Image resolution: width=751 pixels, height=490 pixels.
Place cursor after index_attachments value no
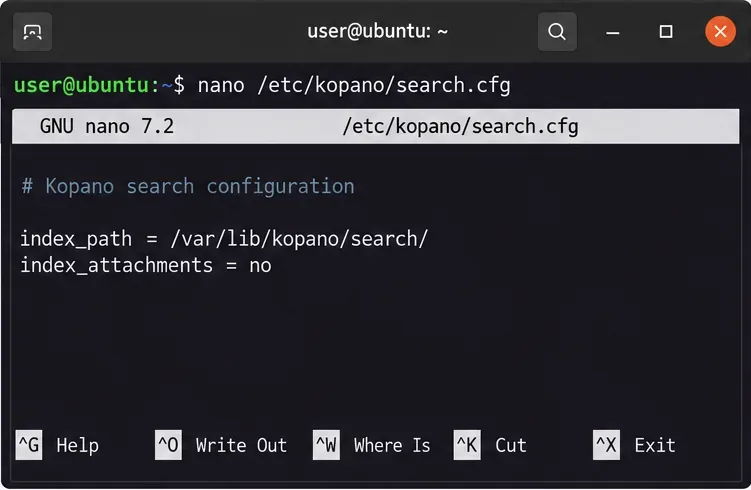tap(273, 265)
